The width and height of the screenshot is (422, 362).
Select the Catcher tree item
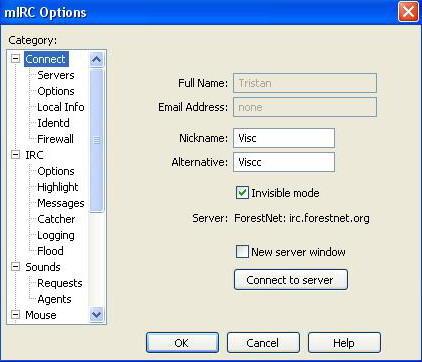click(56, 219)
